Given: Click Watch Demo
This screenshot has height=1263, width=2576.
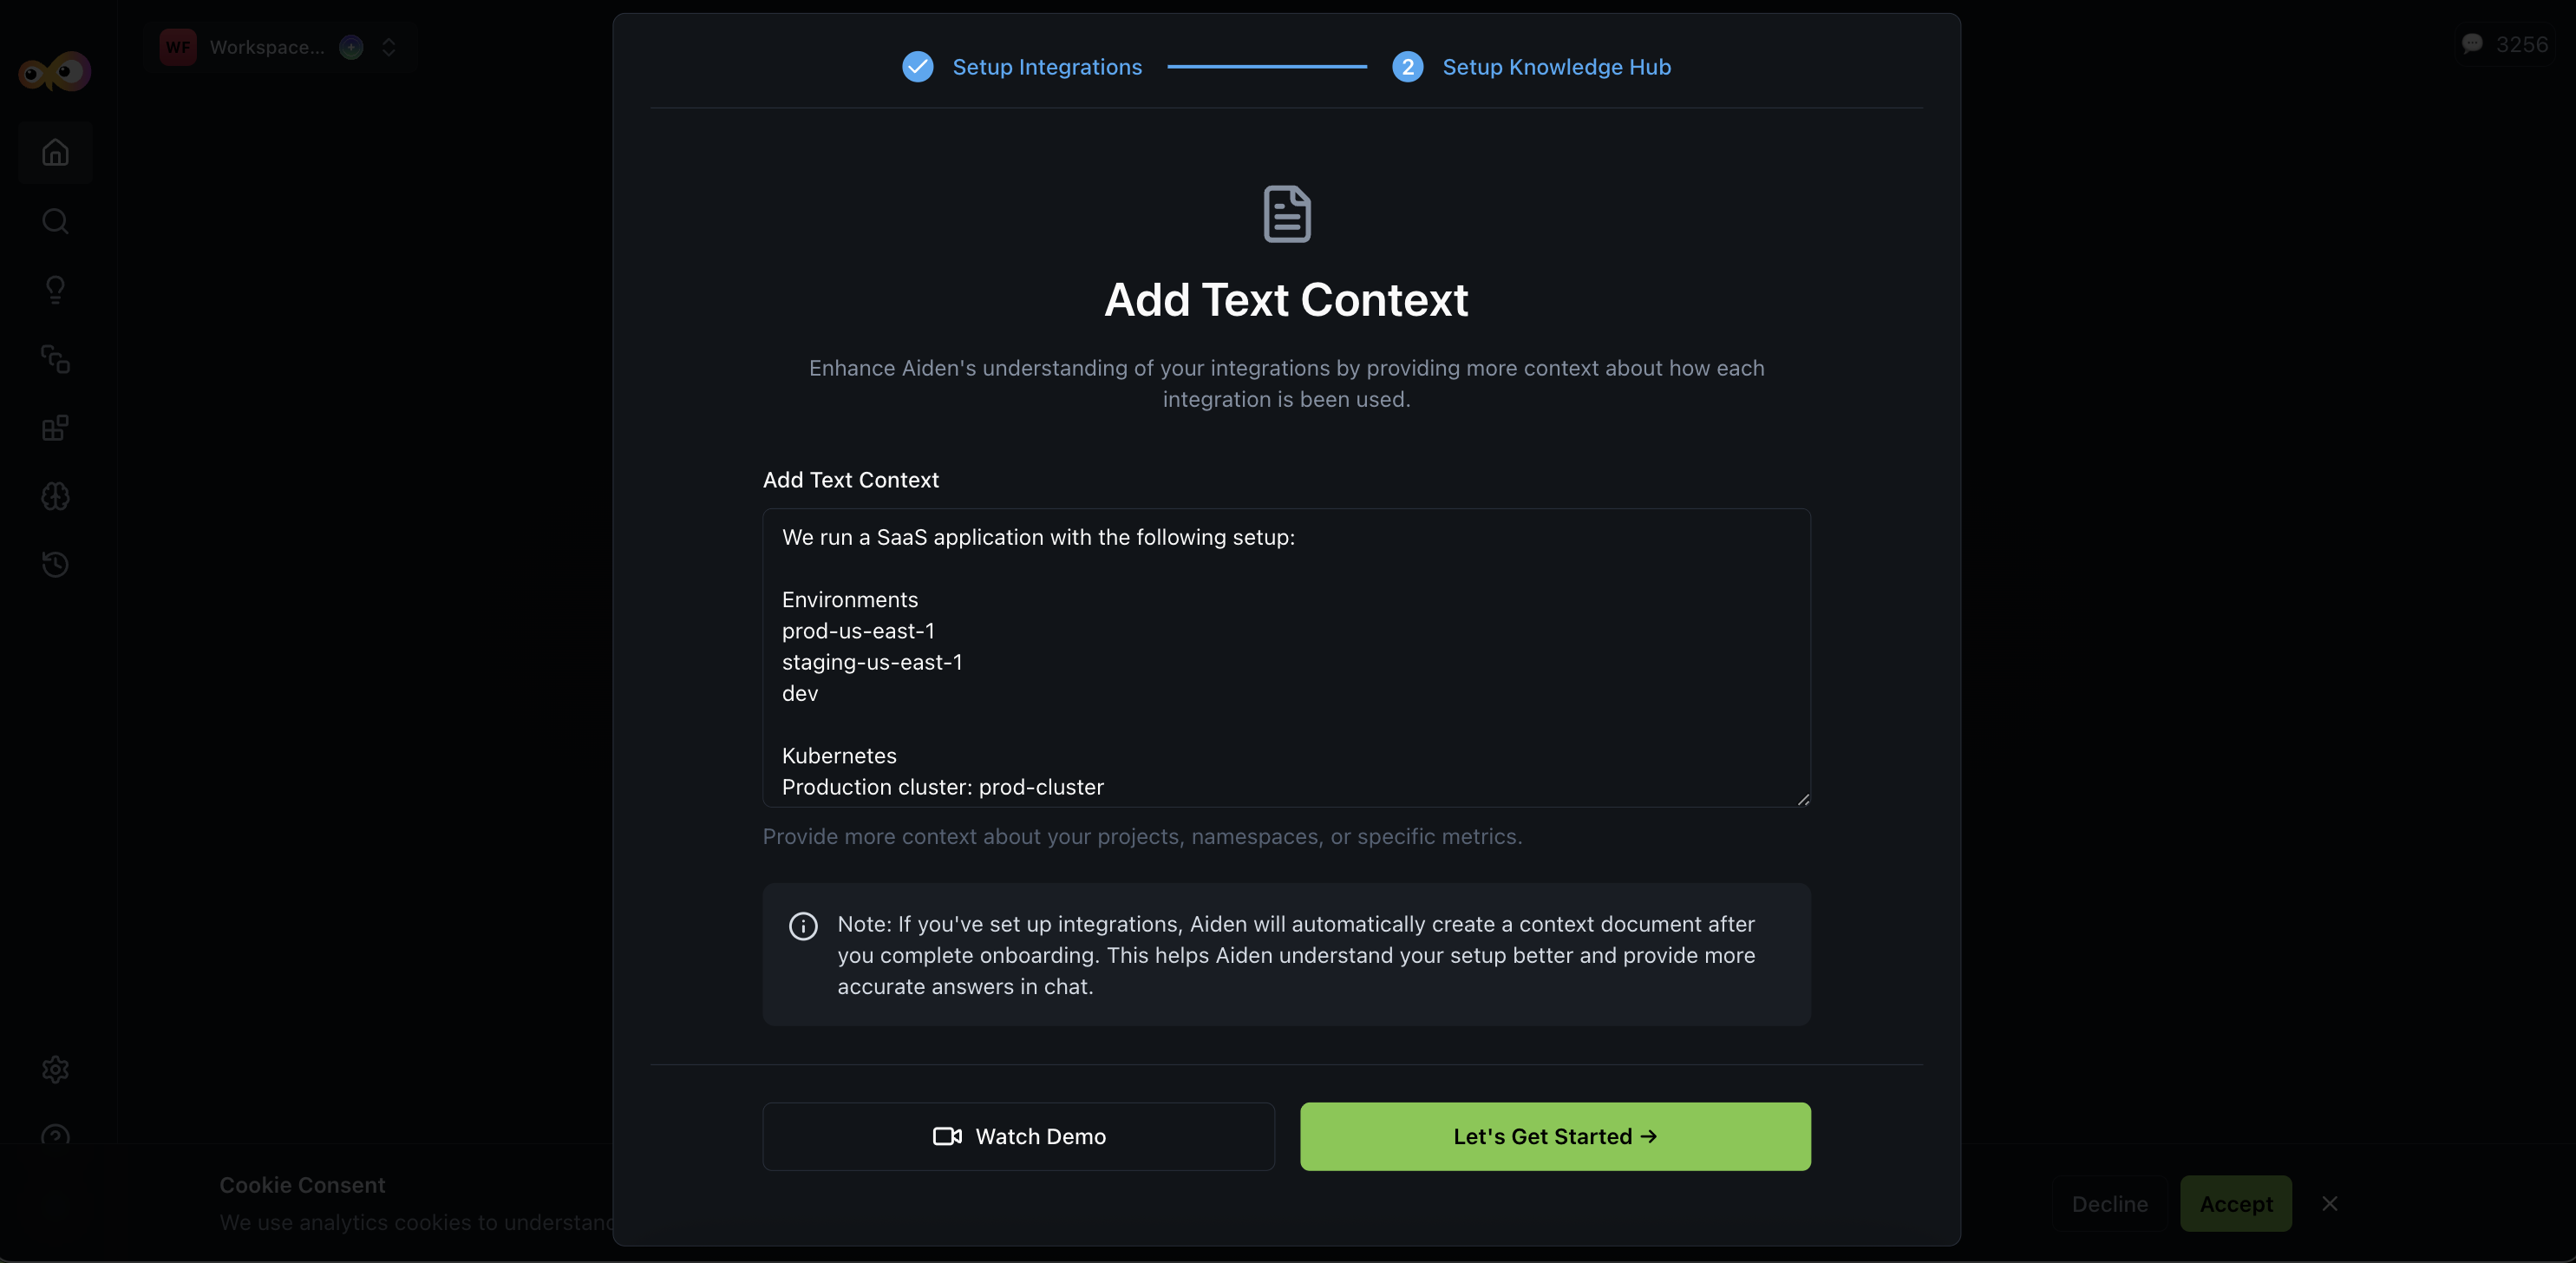Looking at the screenshot, I should click(1017, 1136).
